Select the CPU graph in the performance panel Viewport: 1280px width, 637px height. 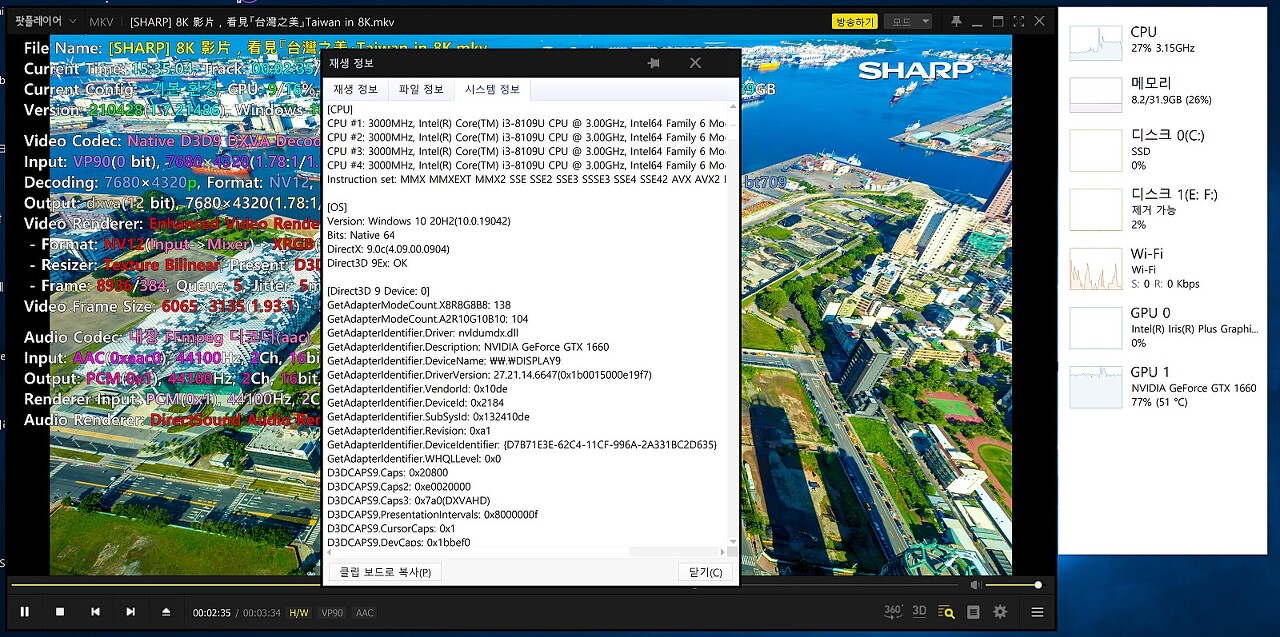click(x=1162, y=40)
